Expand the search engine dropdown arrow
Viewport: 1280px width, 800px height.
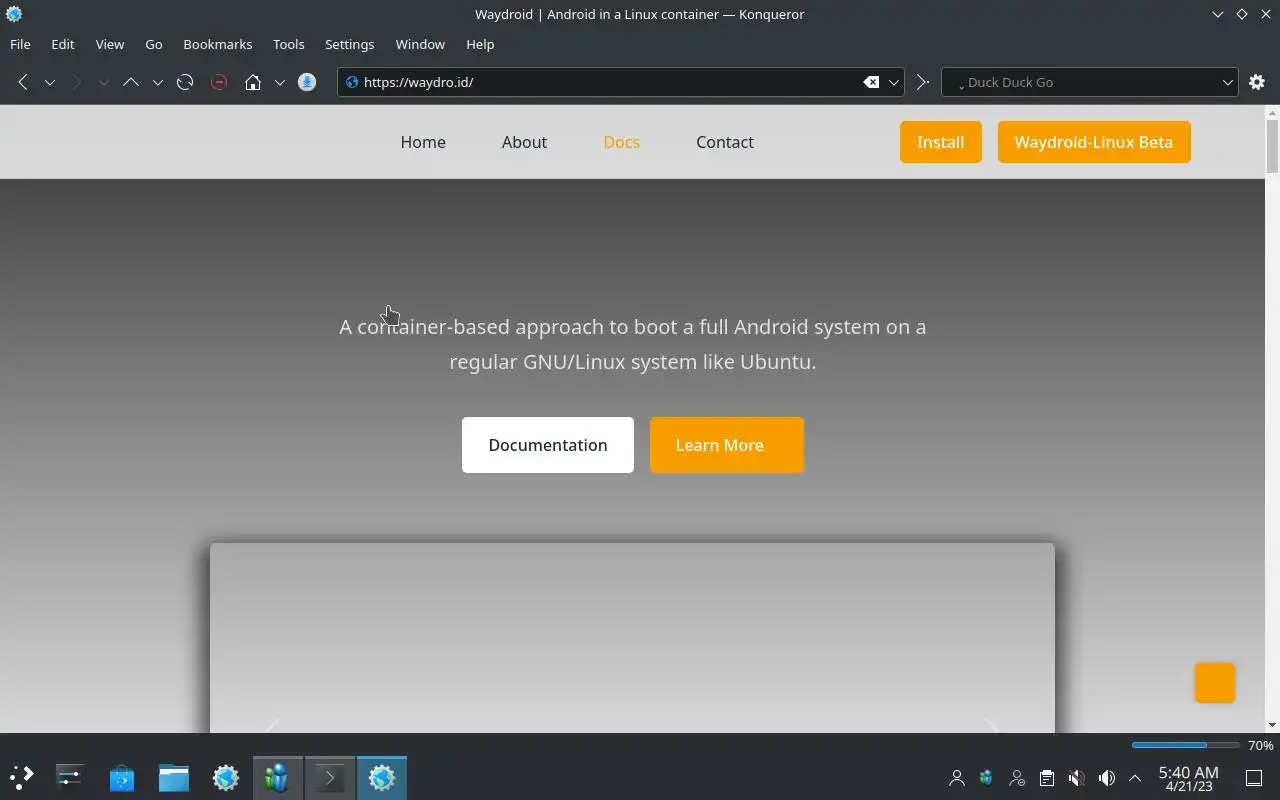(1228, 82)
